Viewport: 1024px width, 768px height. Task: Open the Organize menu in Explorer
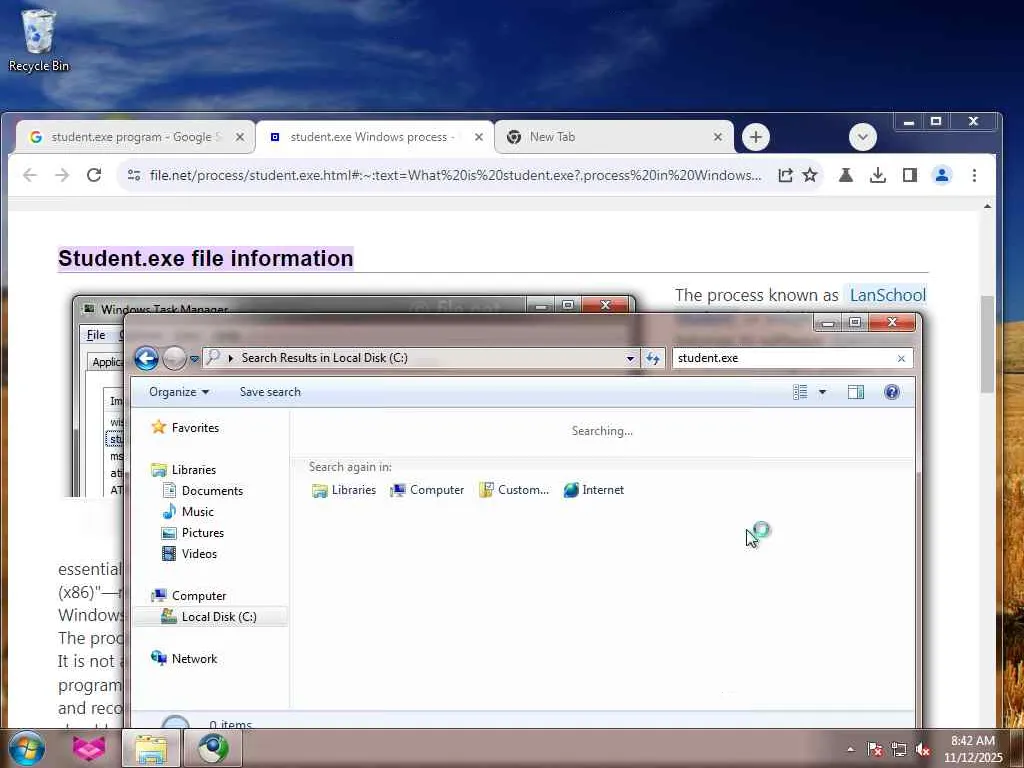(179, 392)
